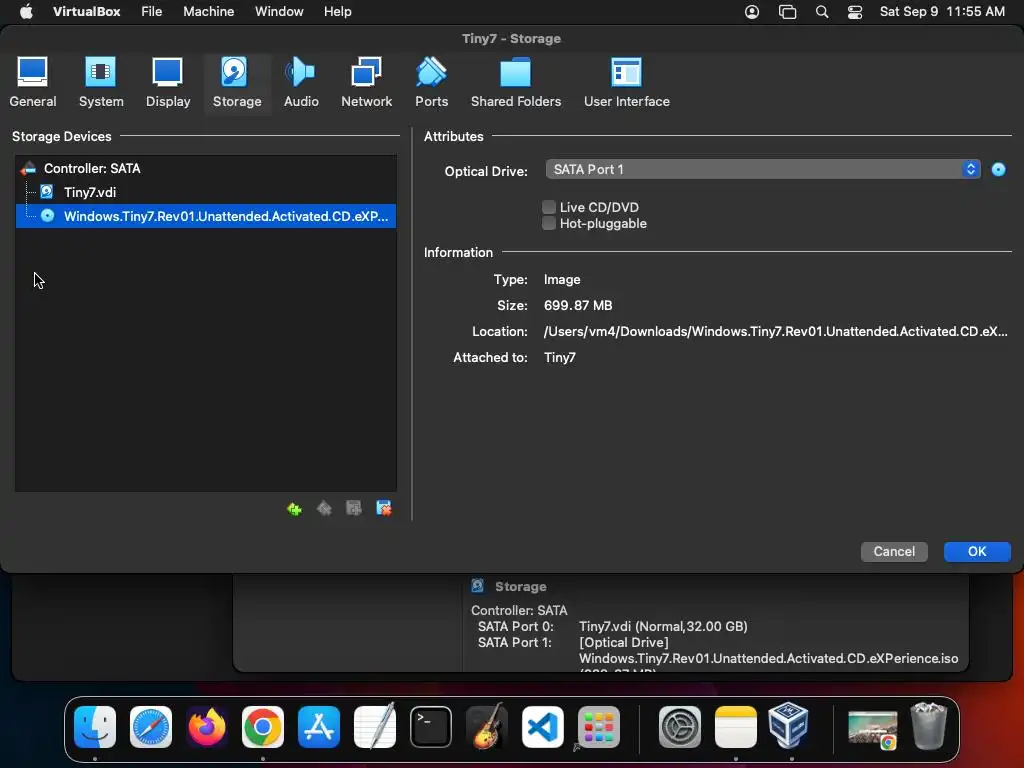Open Firefox from the dock

pyautogui.click(x=207, y=727)
